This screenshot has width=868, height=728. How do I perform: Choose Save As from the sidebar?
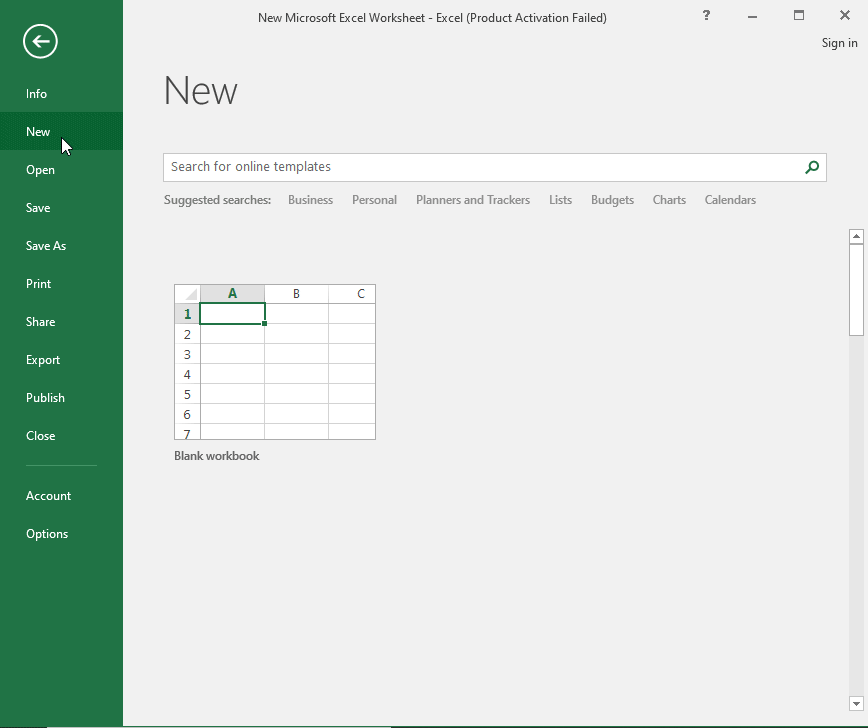coord(46,246)
